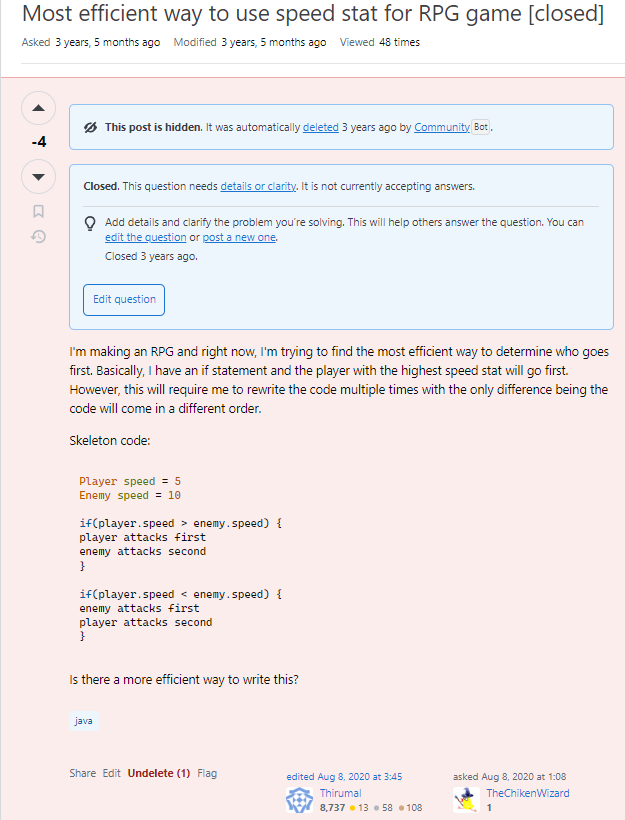
Task: Click the hidden post eye-slash icon
Action: click(x=90, y=127)
